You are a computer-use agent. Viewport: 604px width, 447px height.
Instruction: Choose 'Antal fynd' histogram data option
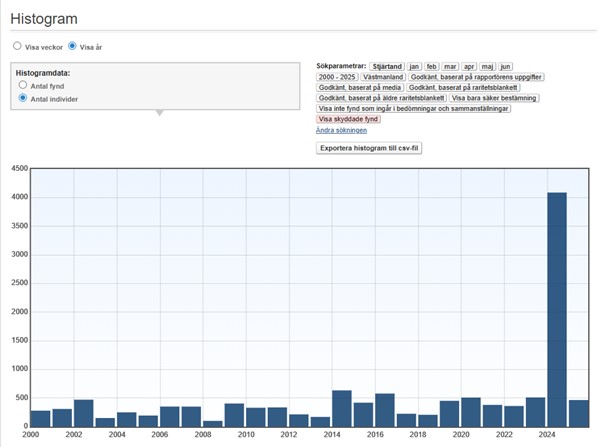[24, 86]
